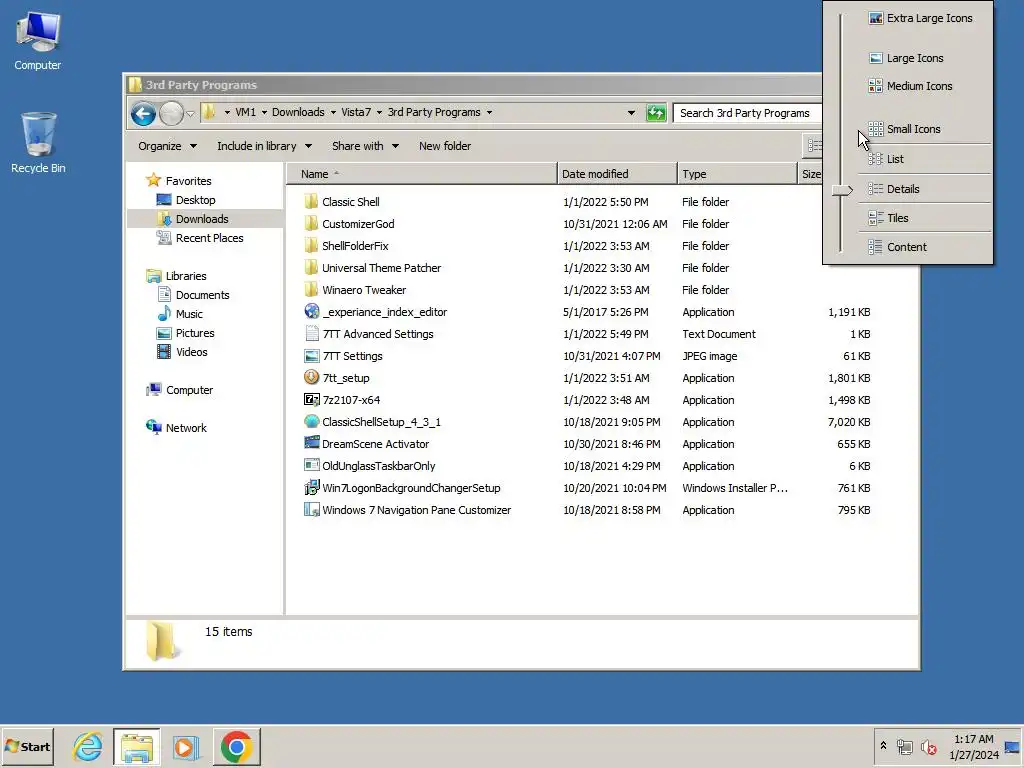Choose Large Icons view
Screen dimensions: 1024x768
pyautogui.click(x=906, y=58)
